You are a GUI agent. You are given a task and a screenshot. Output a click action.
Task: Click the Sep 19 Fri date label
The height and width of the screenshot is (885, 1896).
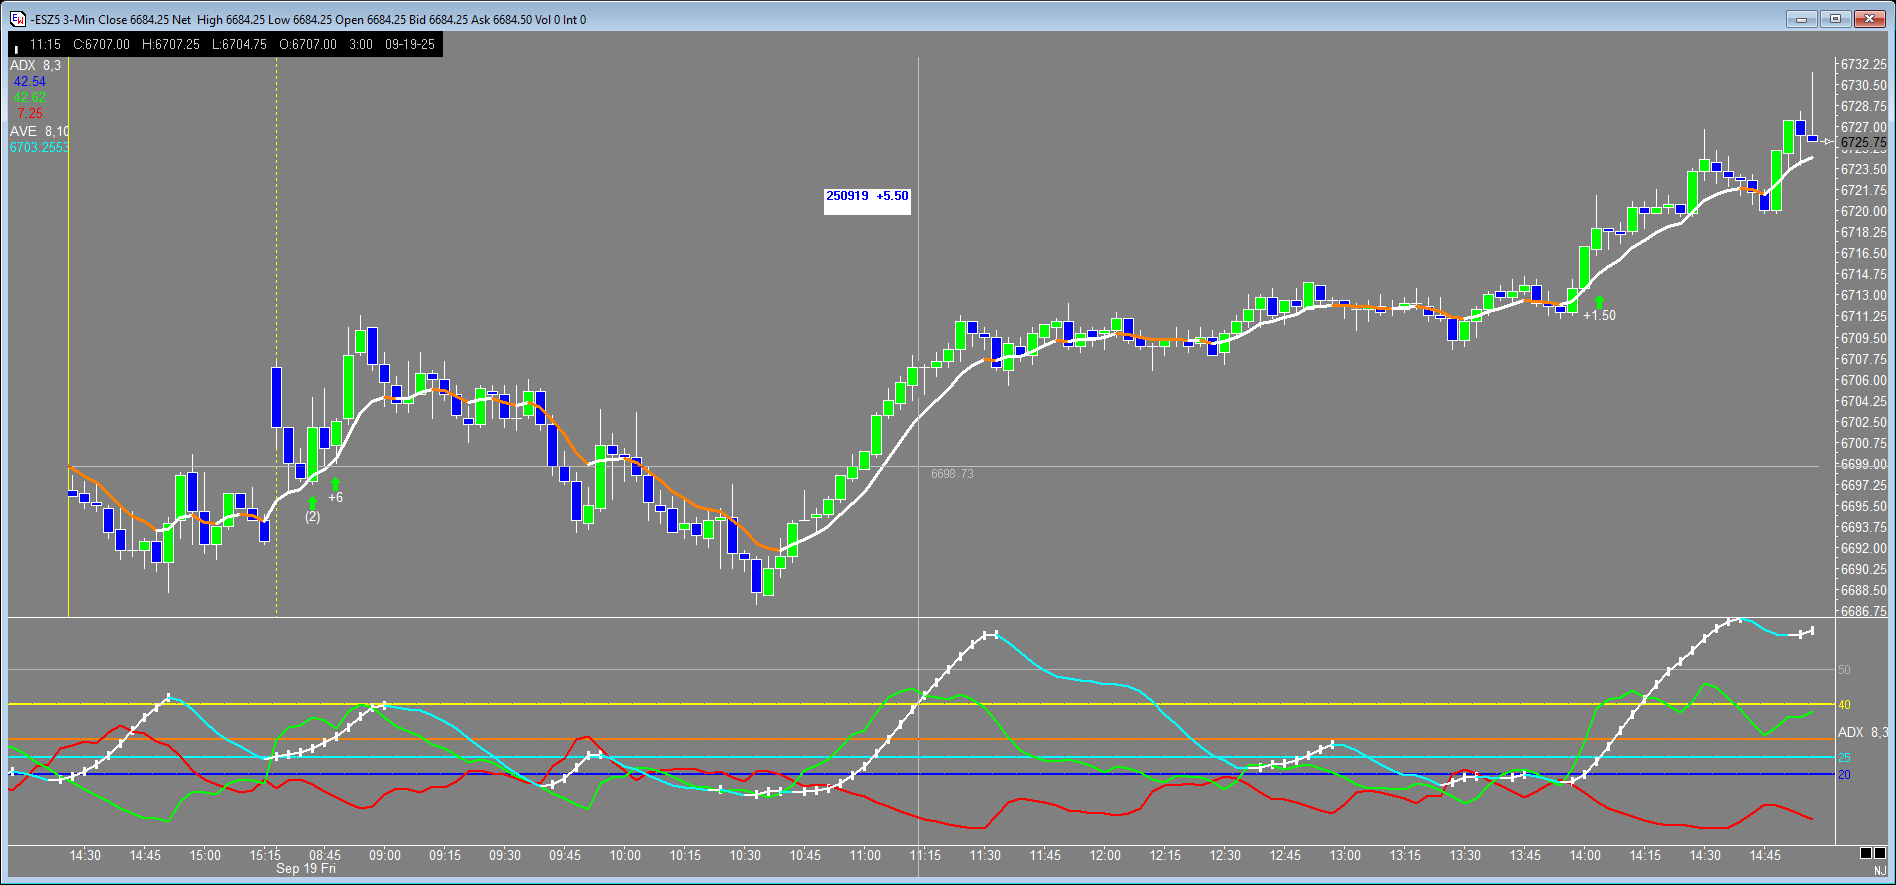click(305, 869)
